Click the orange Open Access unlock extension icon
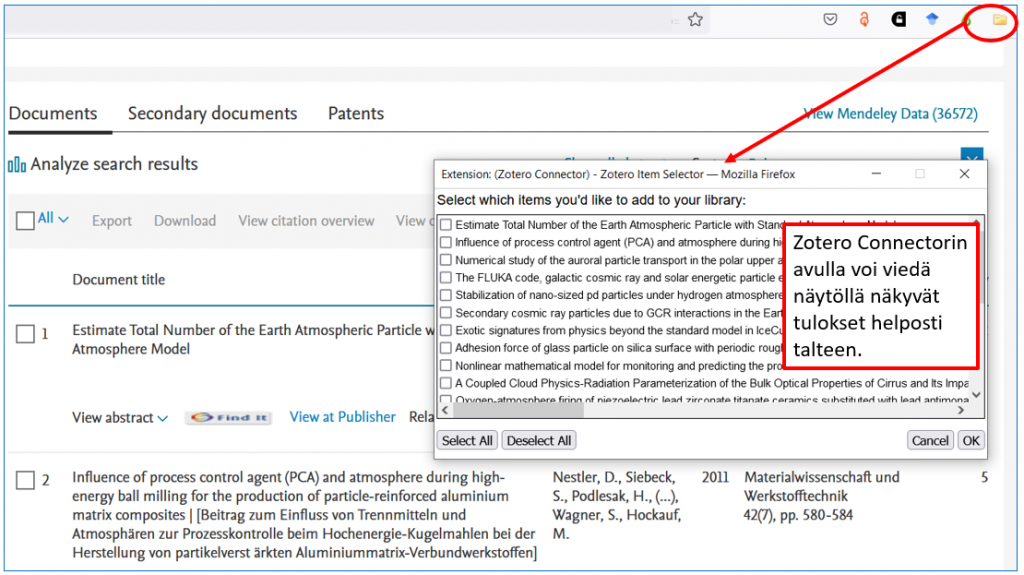 [864, 20]
